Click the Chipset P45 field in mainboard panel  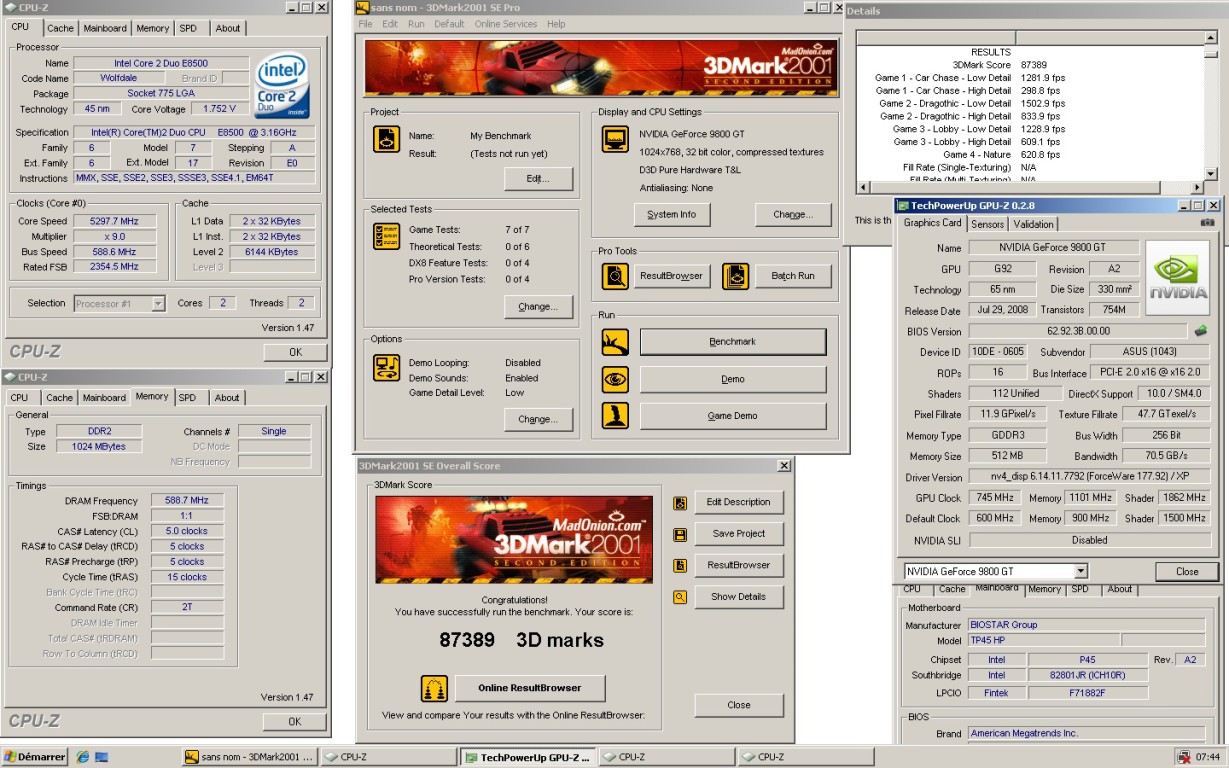pyautogui.click(x=1087, y=660)
